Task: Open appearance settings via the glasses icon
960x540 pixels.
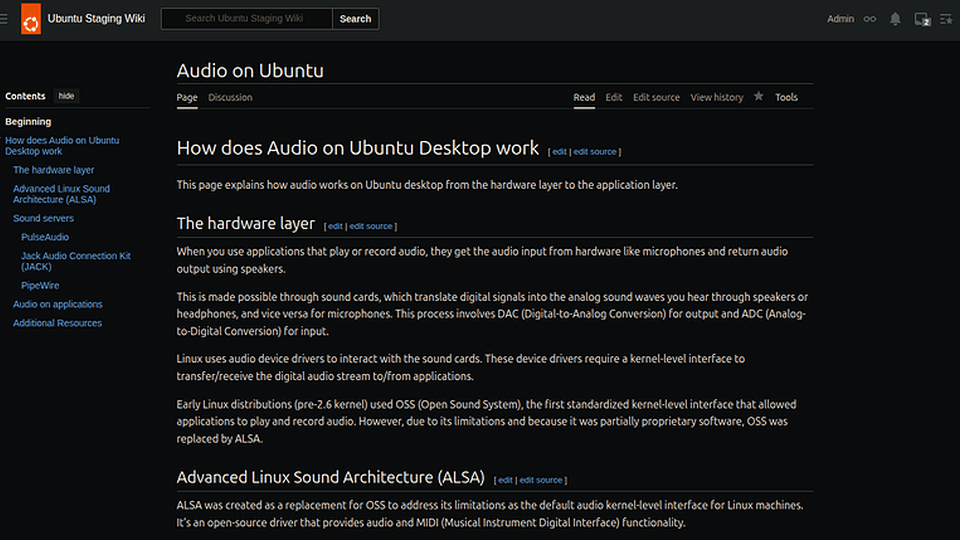Action: pos(869,19)
